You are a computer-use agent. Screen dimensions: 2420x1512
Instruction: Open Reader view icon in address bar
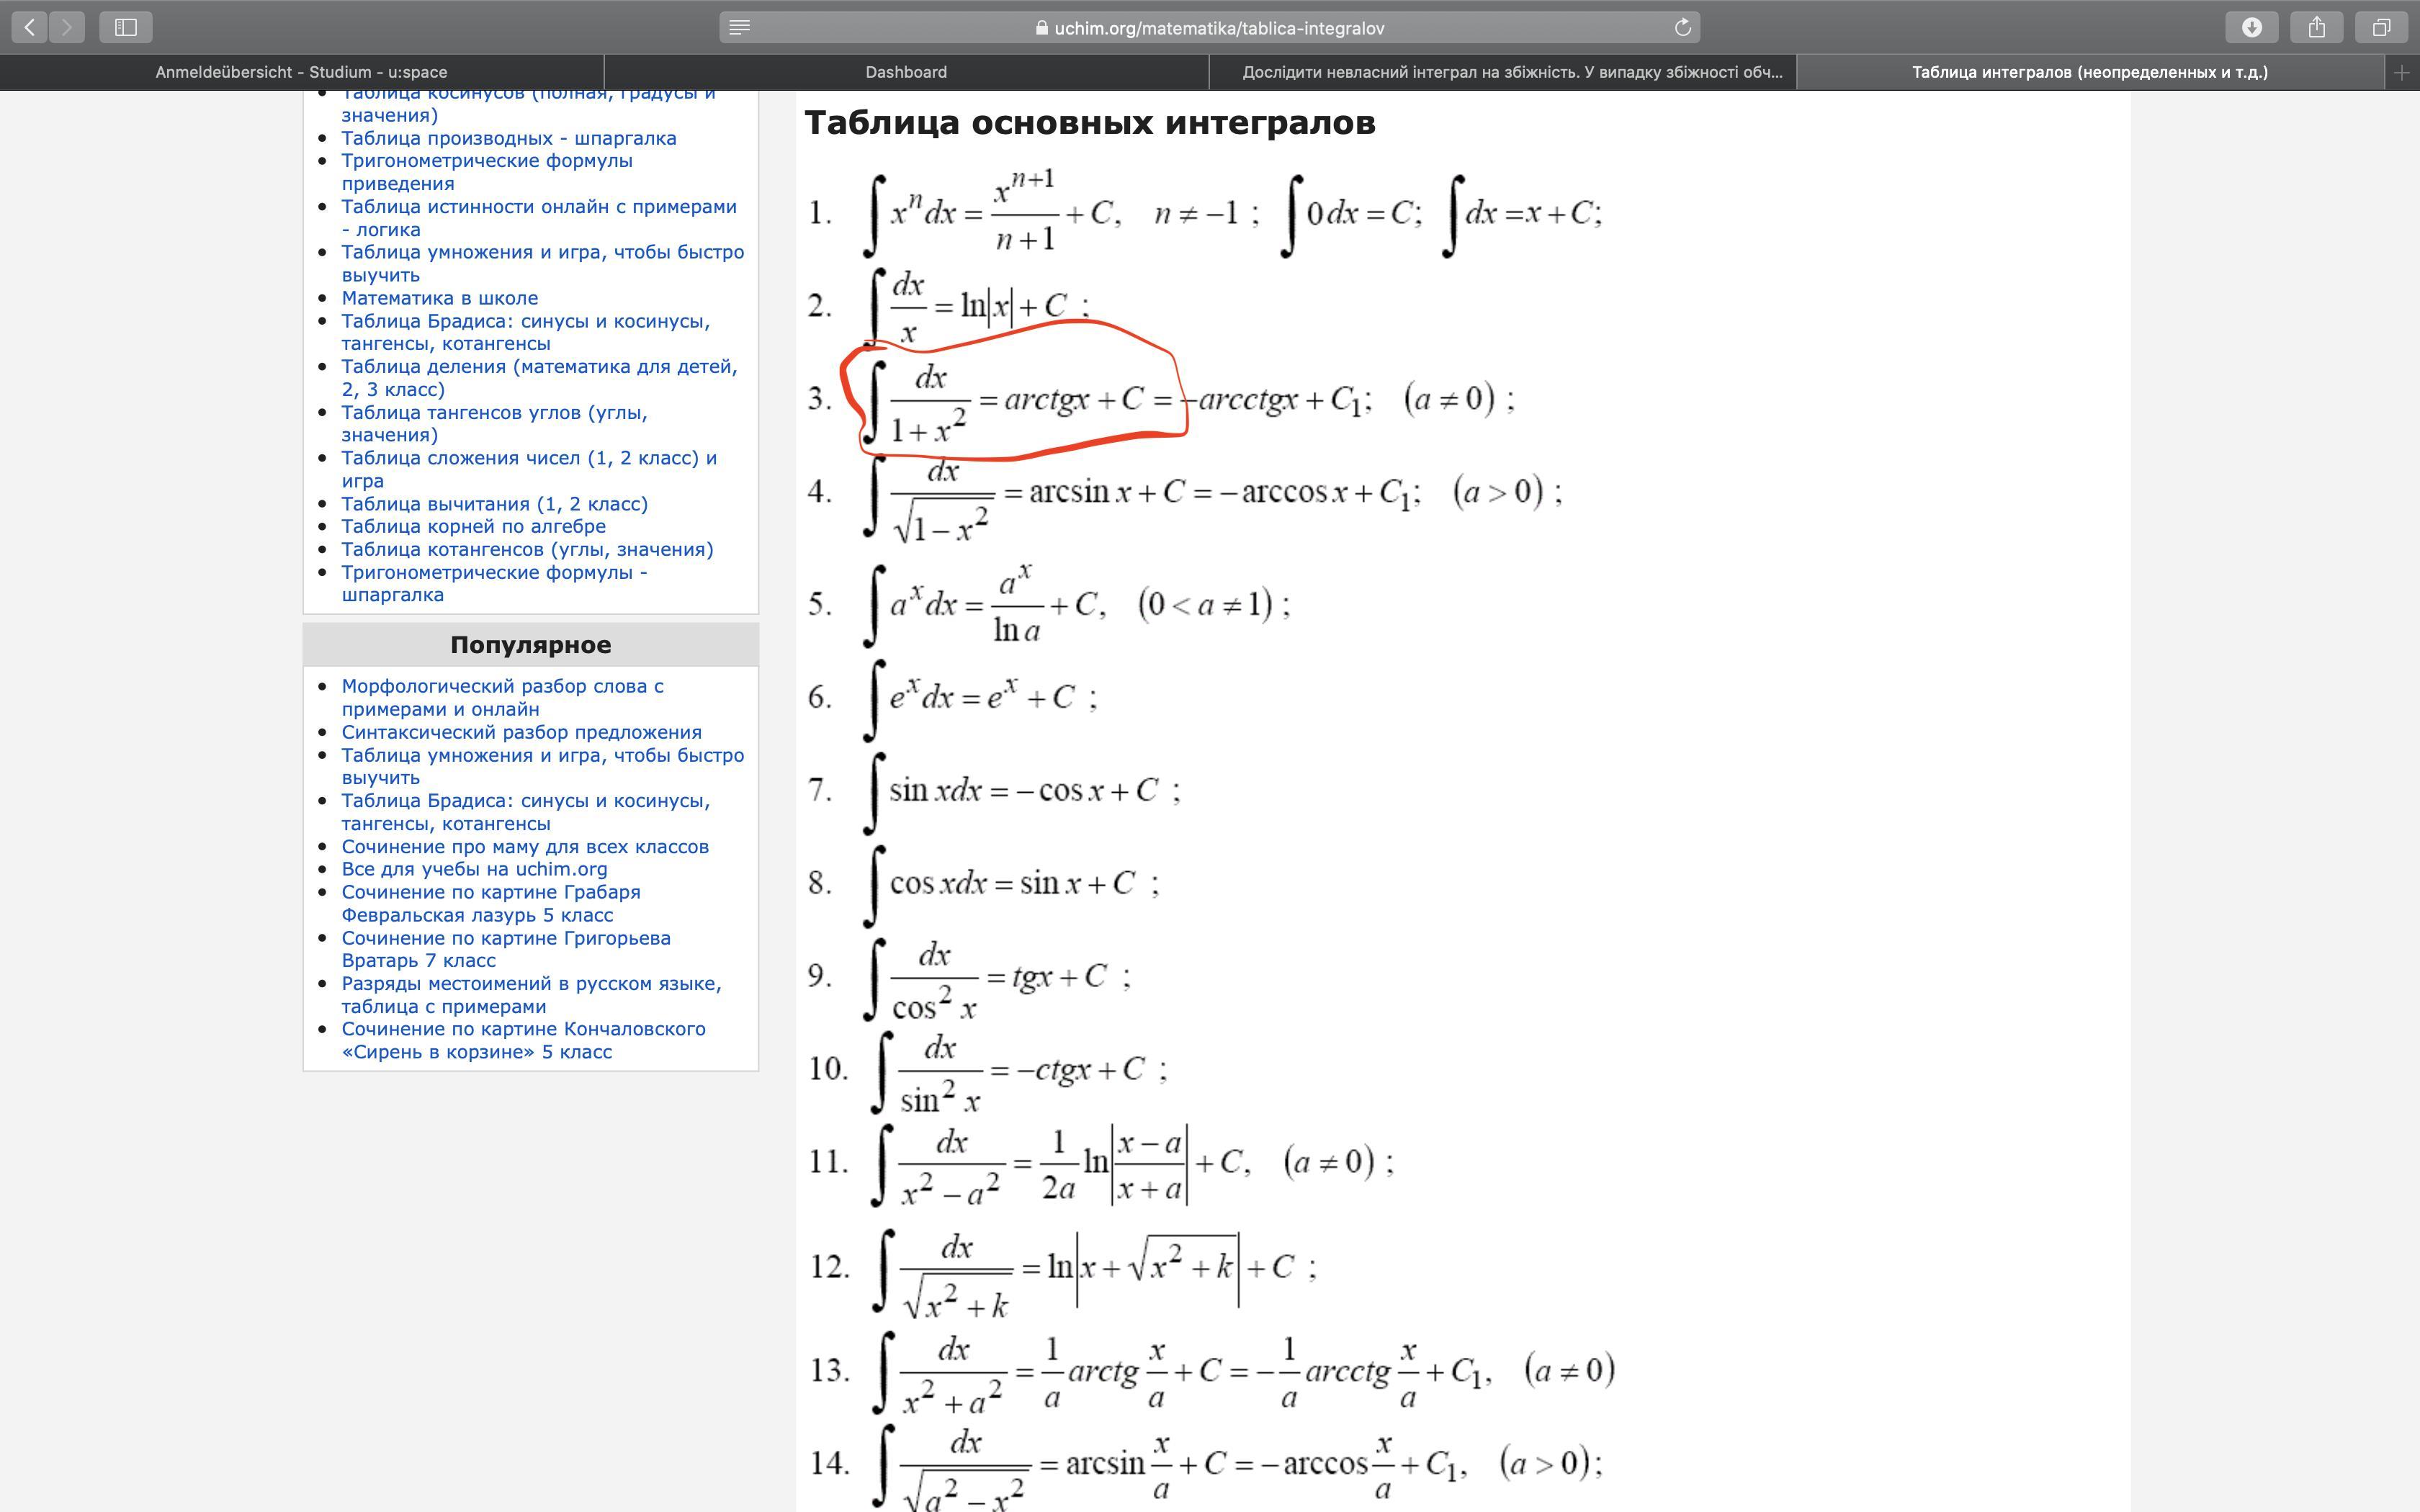pyautogui.click(x=740, y=27)
